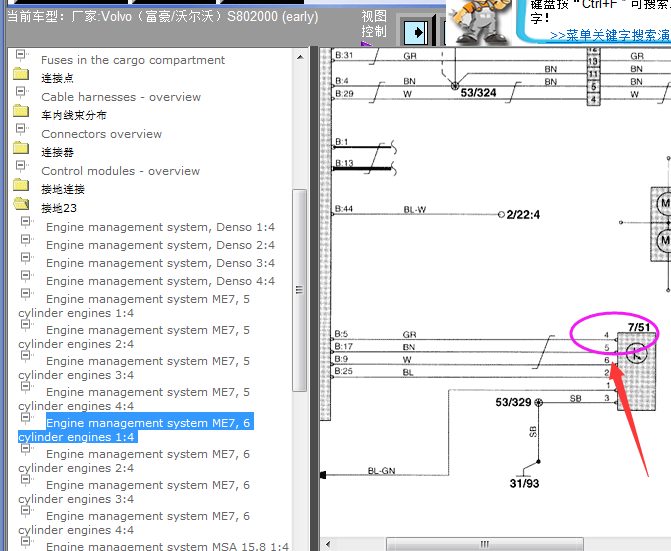671x551 pixels.
Task: Click ground label 31/93 in diagram
Action: (x=524, y=483)
